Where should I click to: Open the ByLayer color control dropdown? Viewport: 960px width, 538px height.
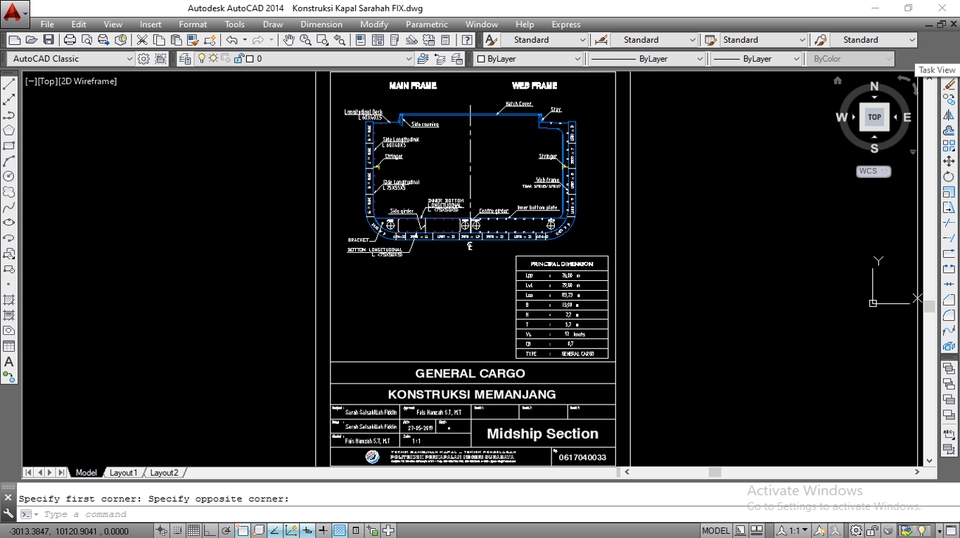tap(577, 59)
